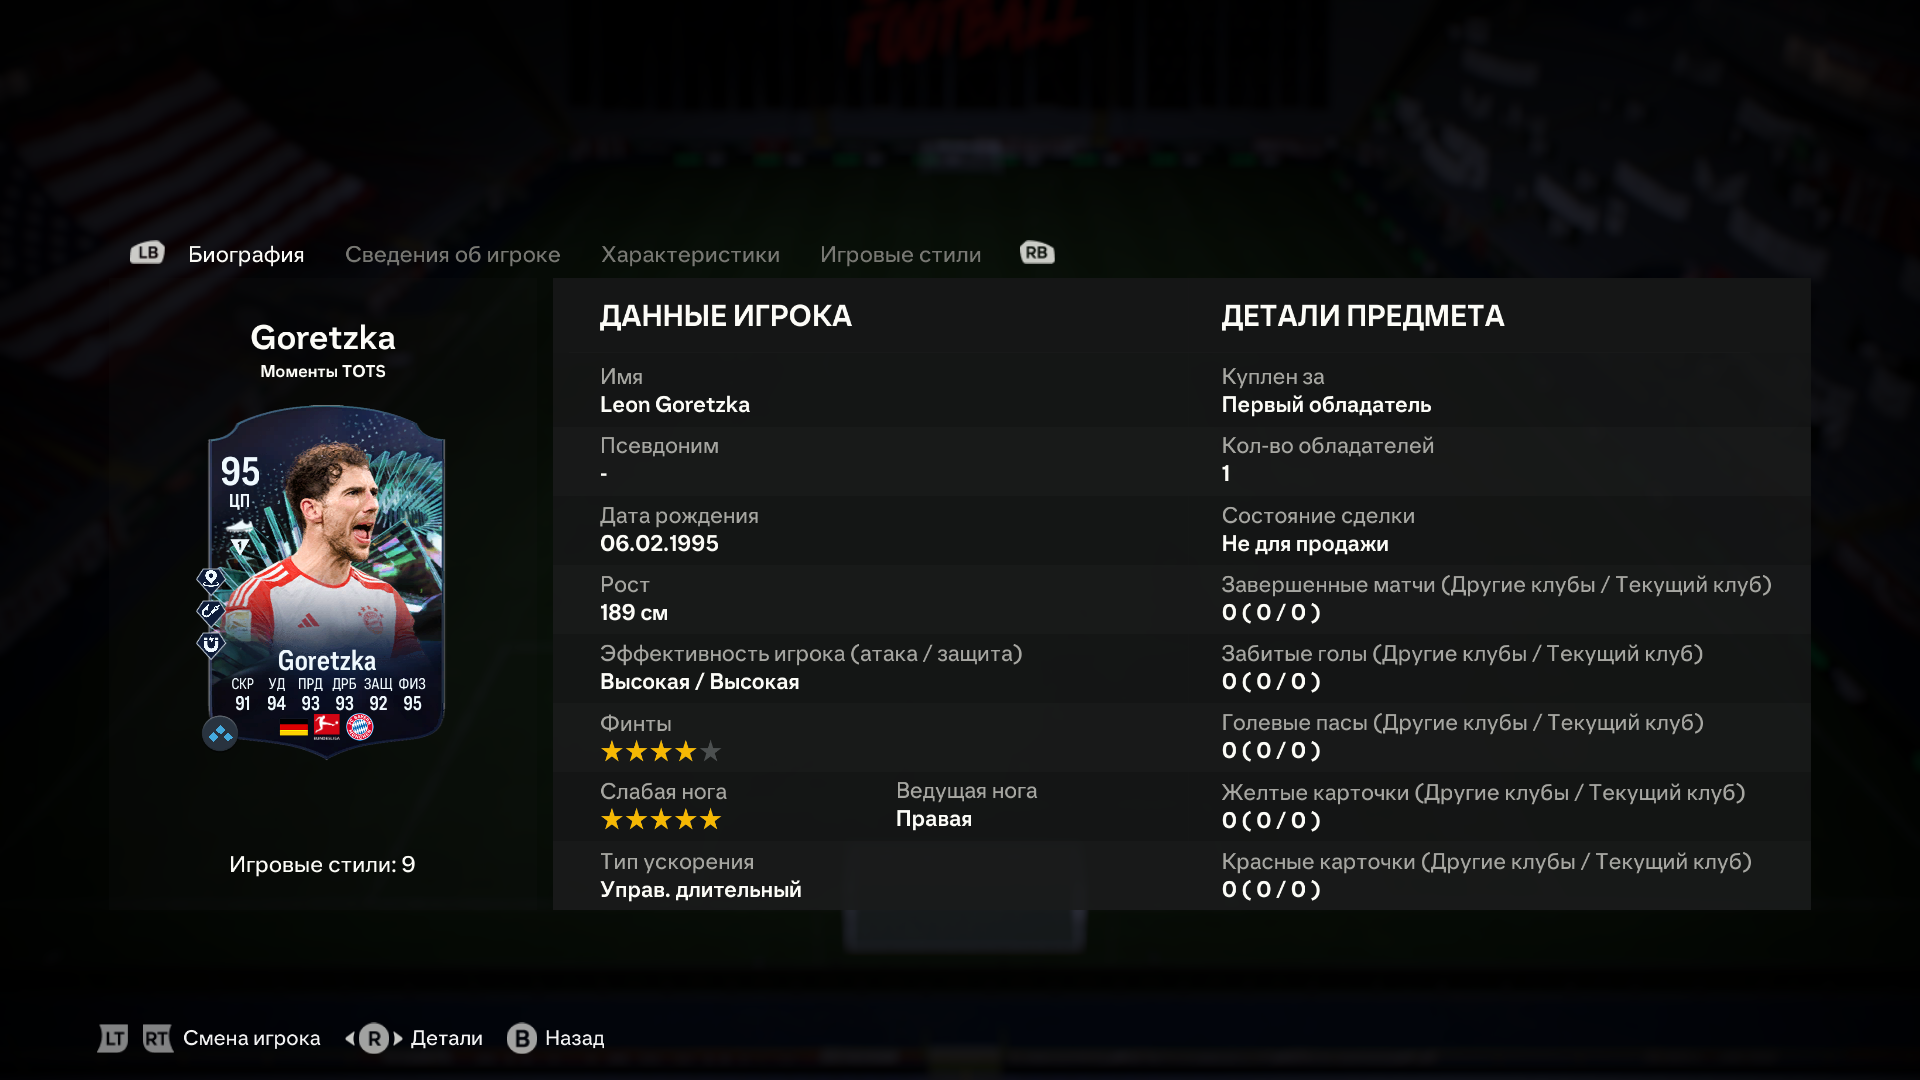
Task: Click the Финты star rating
Action: point(661,751)
